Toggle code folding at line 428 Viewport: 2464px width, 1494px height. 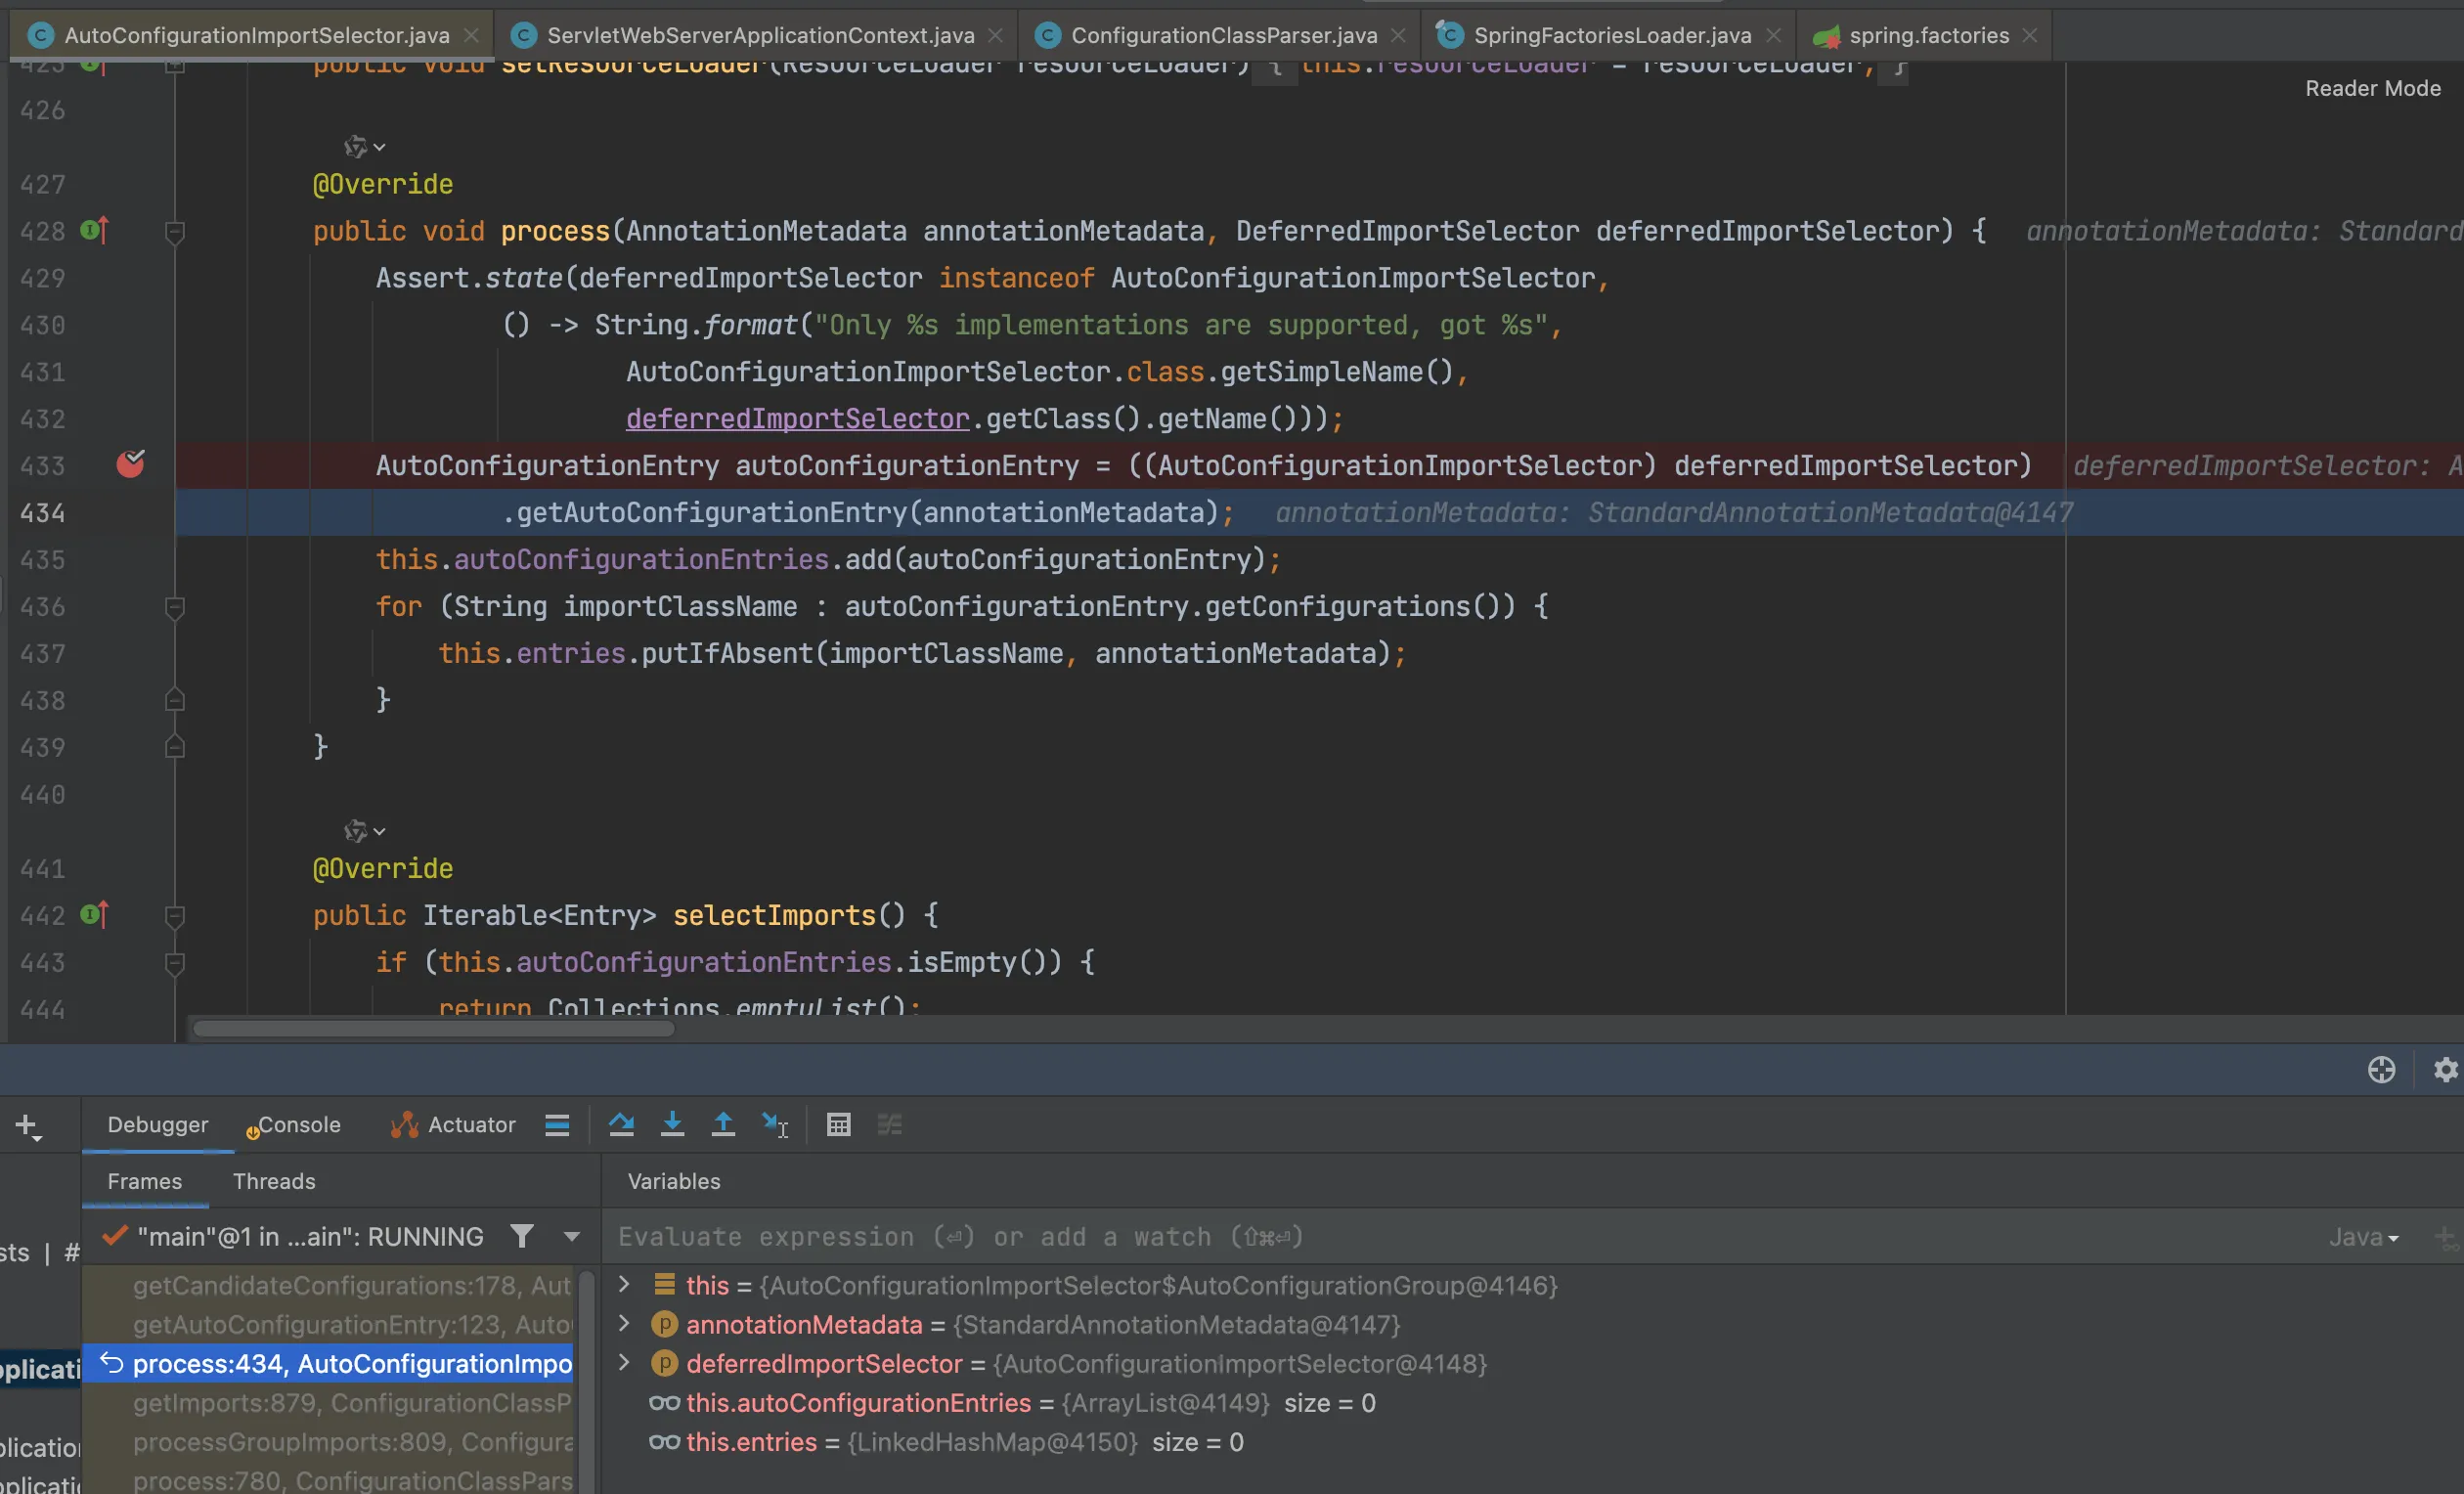pos(174,232)
